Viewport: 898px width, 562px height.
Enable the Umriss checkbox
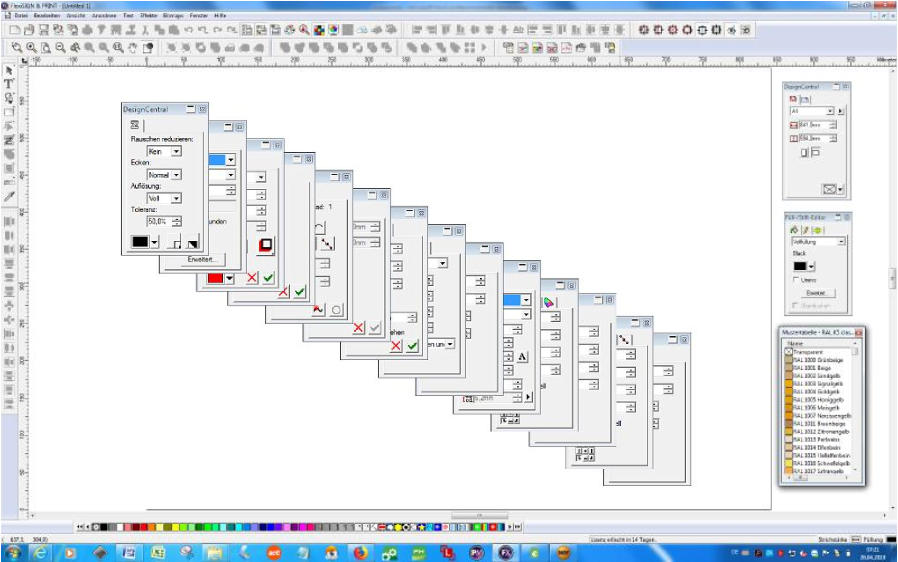tap(795, 280)
